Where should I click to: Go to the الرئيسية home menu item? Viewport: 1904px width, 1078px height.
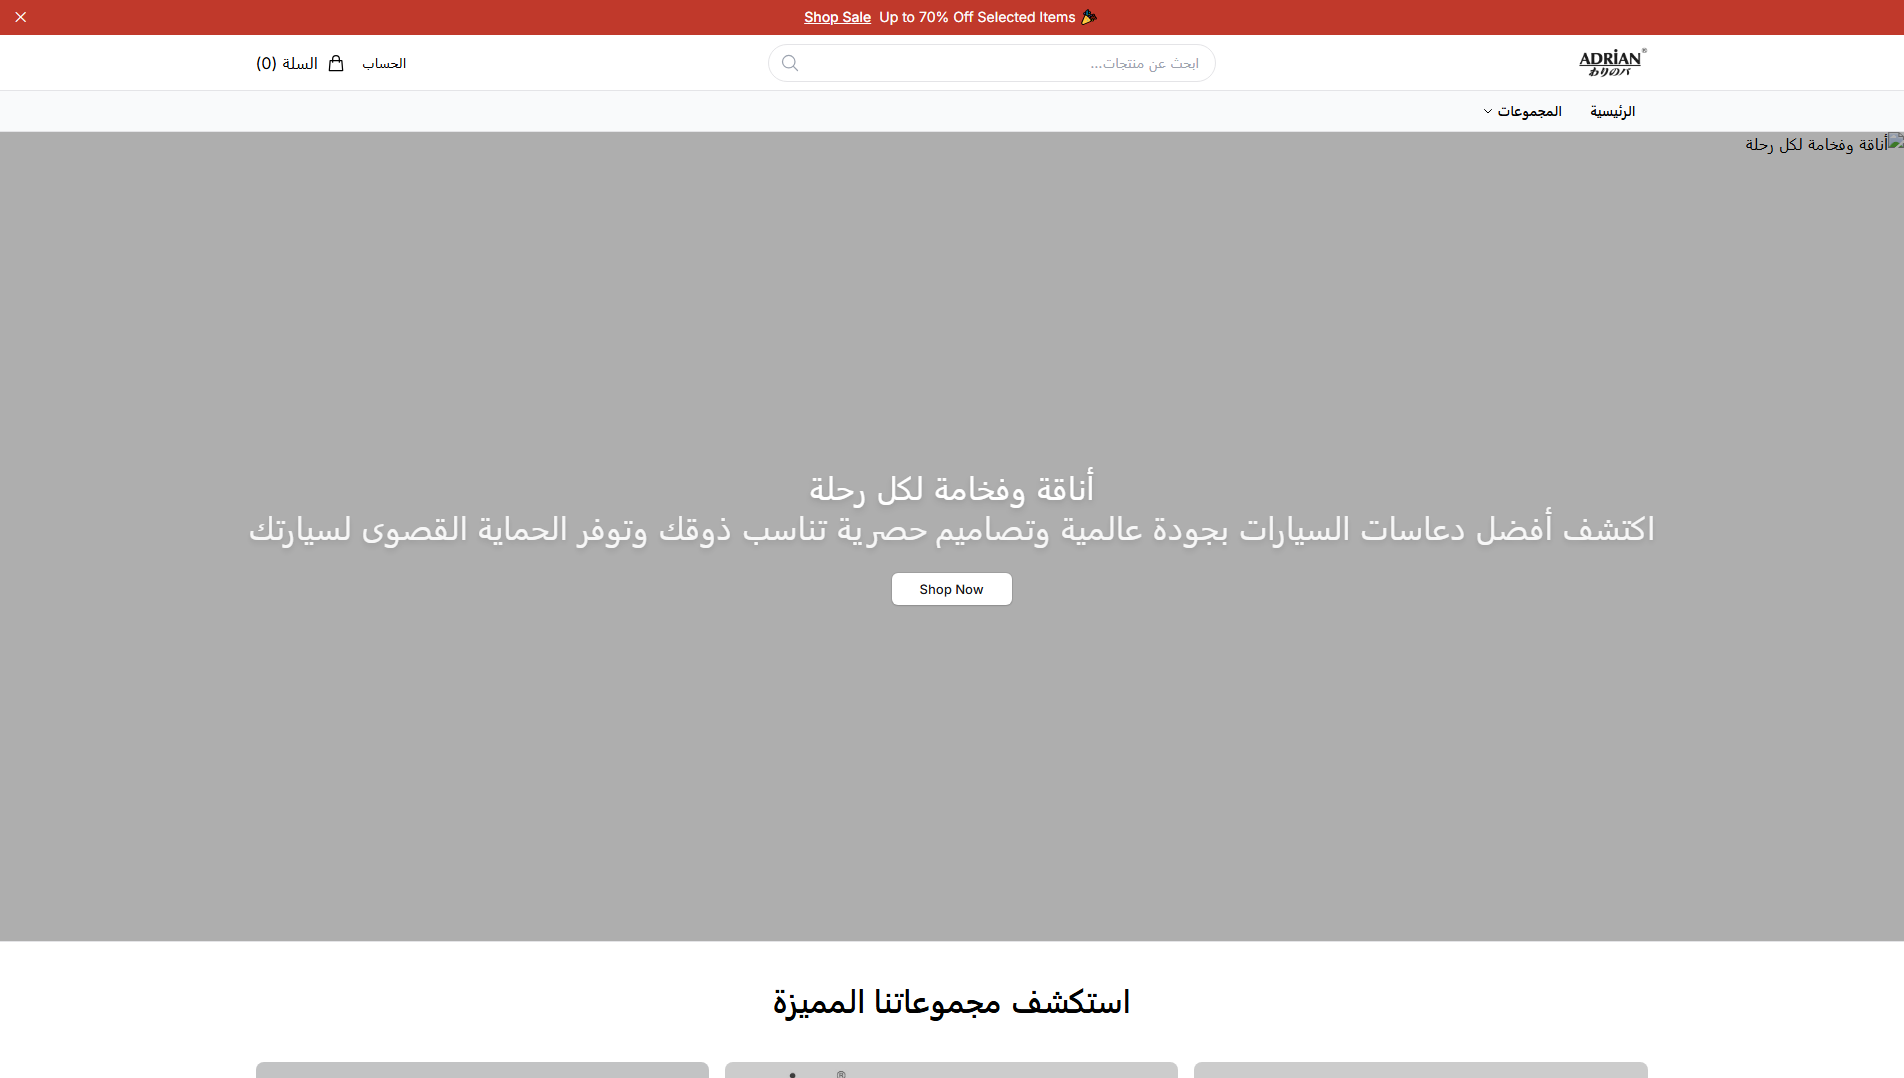[1612, 111]
